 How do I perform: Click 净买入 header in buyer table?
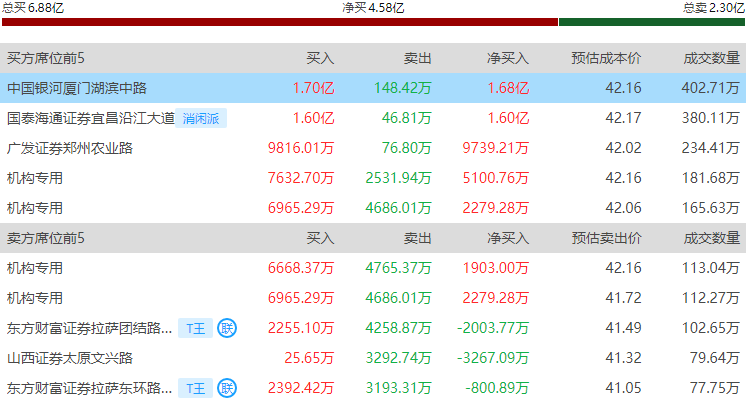(508, 58)
